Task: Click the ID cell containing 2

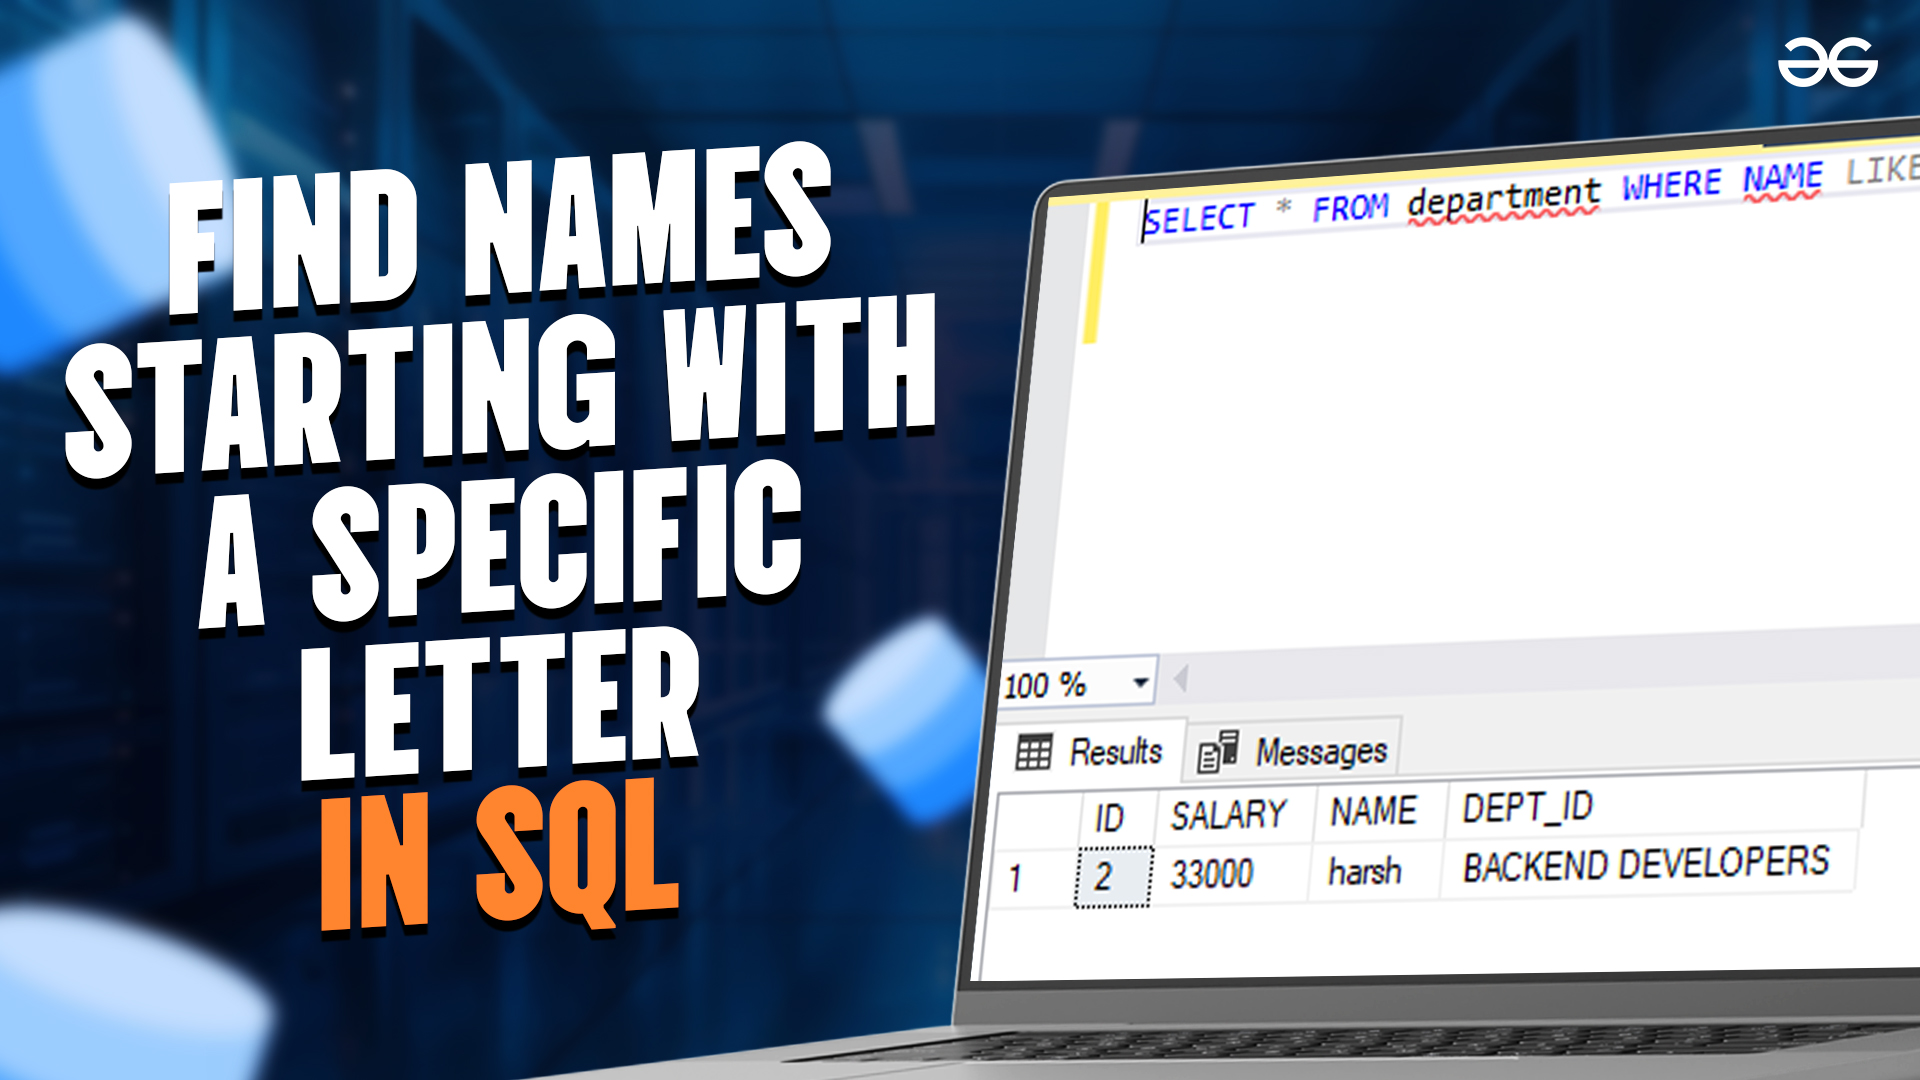Action: [1112, 877]
